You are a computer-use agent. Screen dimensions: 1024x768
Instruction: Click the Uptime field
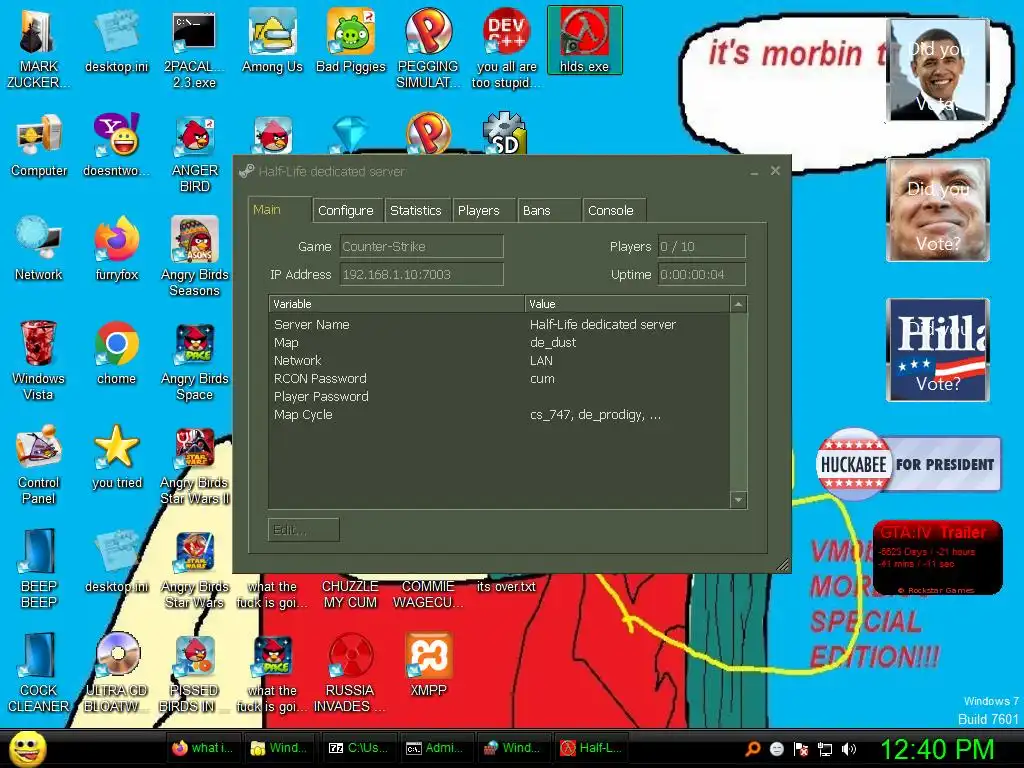[x=701, y=274]
